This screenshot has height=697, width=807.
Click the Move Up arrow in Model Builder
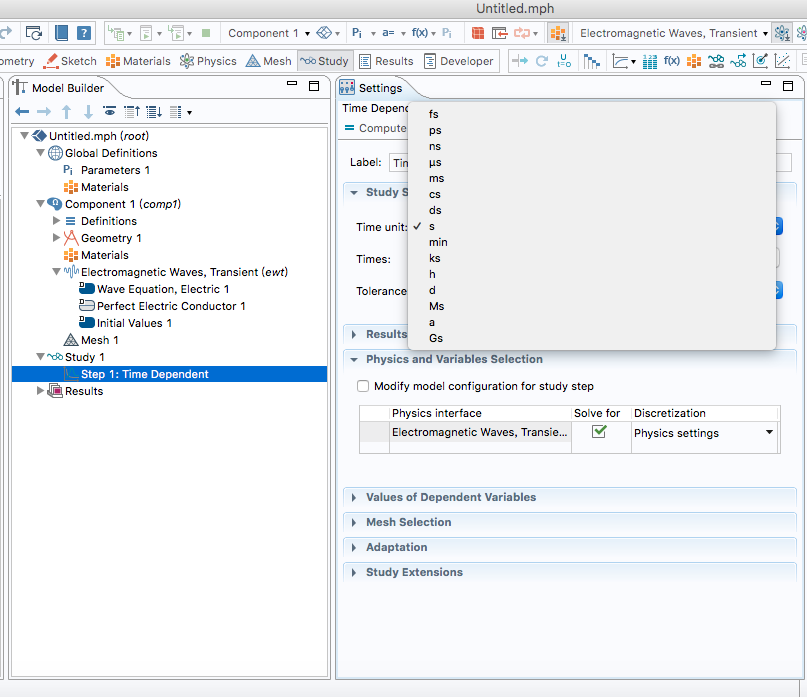[x=66, y=111]
